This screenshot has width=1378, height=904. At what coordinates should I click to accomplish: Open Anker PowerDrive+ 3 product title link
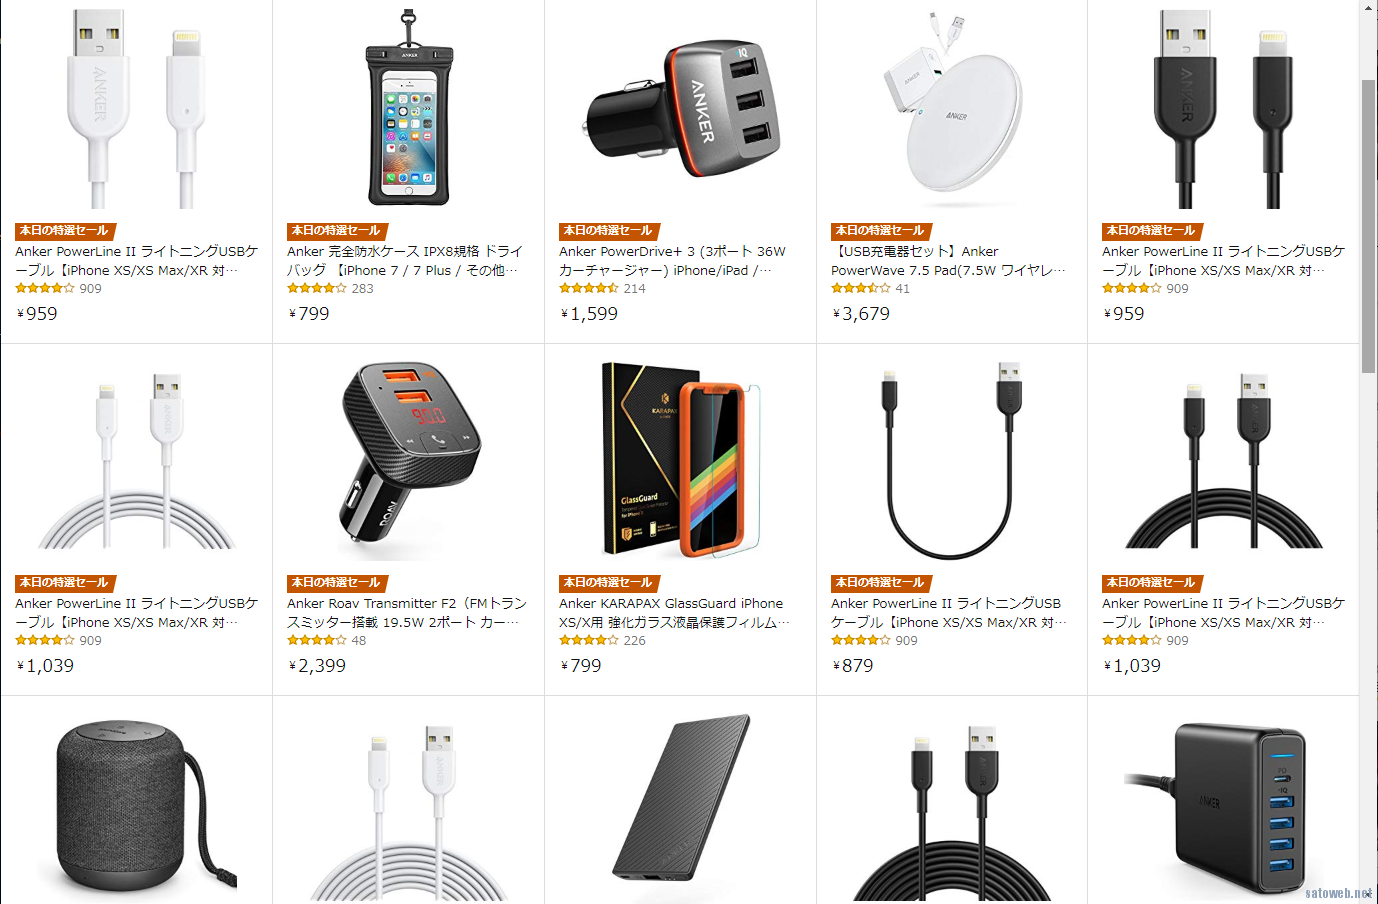672,261
